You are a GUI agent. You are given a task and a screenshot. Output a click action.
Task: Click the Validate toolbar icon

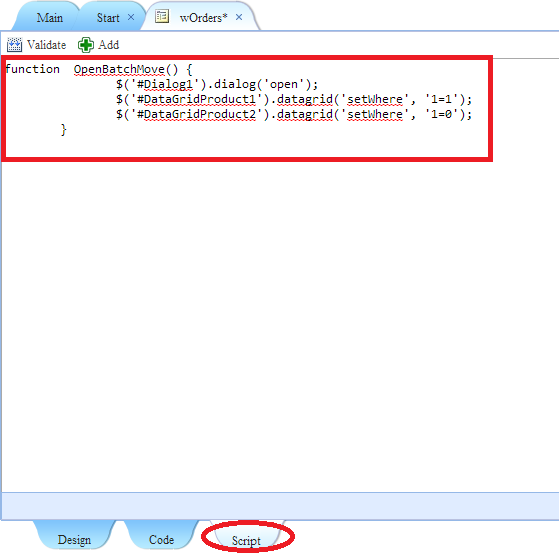click(14, 45)
